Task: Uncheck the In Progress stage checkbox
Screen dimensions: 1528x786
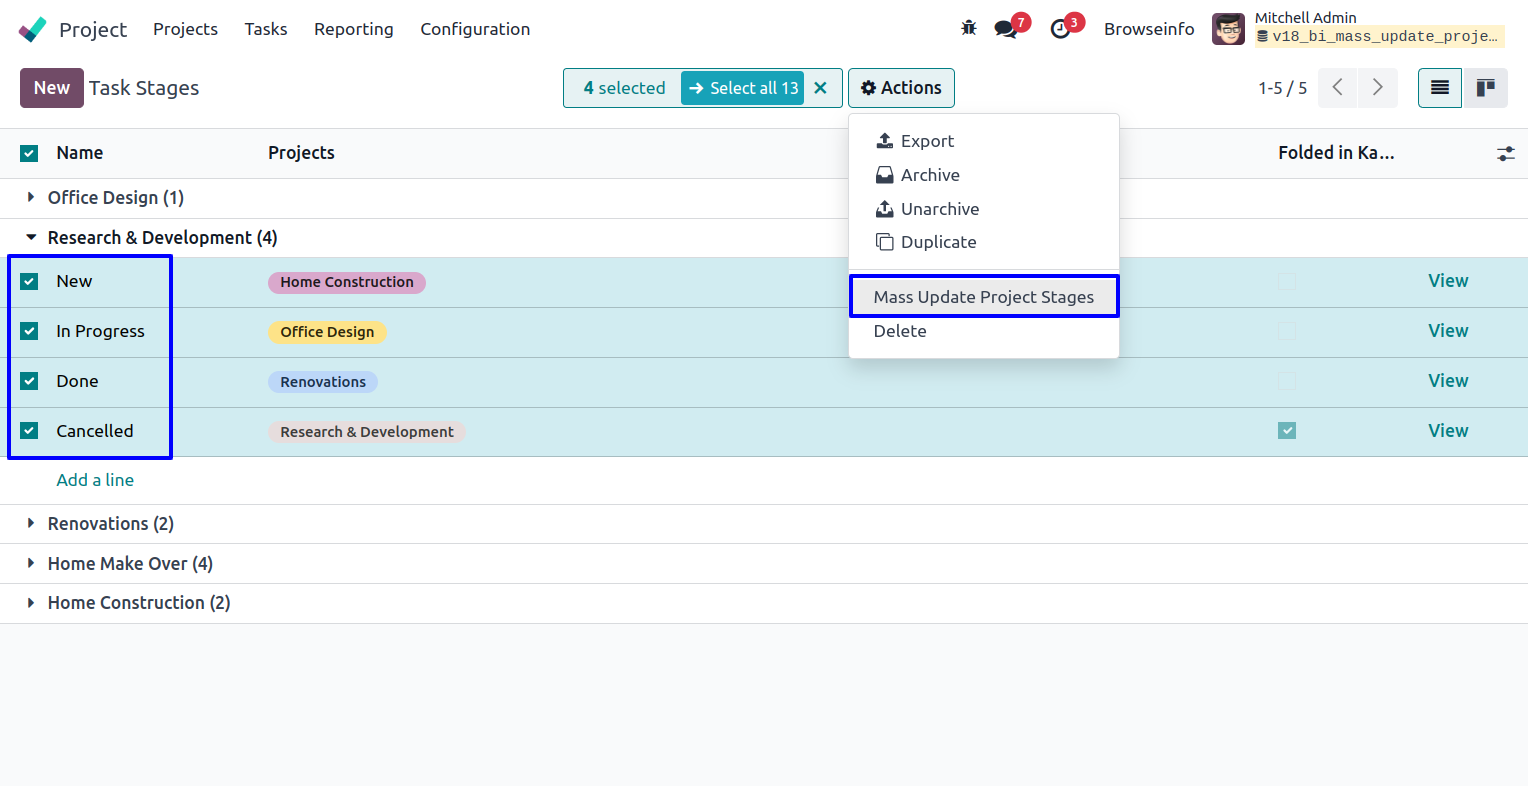Action: (x=29, y=331)
